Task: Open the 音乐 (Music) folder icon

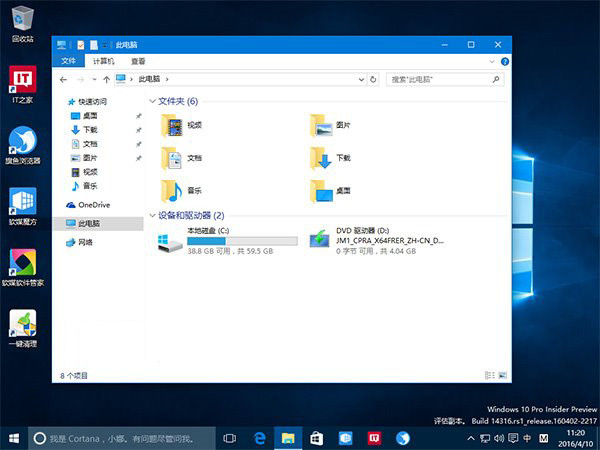Action: point(172,190)
